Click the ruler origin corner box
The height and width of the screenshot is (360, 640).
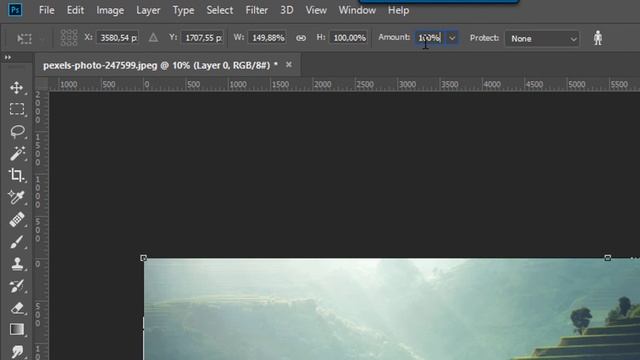(41, 84)
